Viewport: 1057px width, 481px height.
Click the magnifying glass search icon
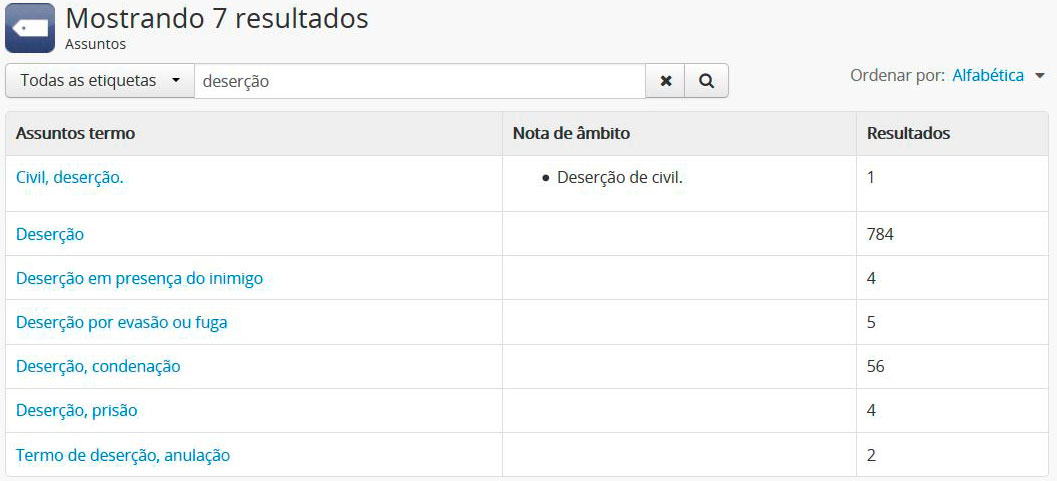(706, 81)
